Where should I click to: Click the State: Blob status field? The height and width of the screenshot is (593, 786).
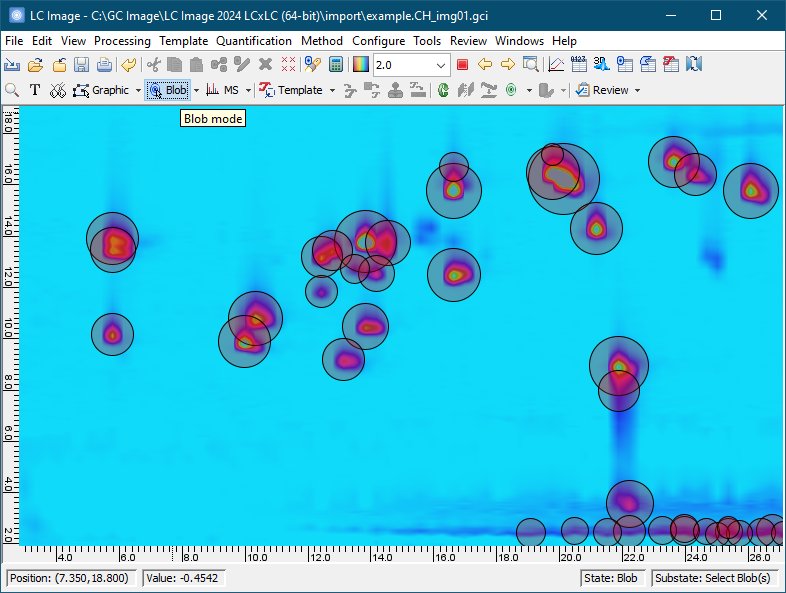pyautogui.click(x=612, y=578)
